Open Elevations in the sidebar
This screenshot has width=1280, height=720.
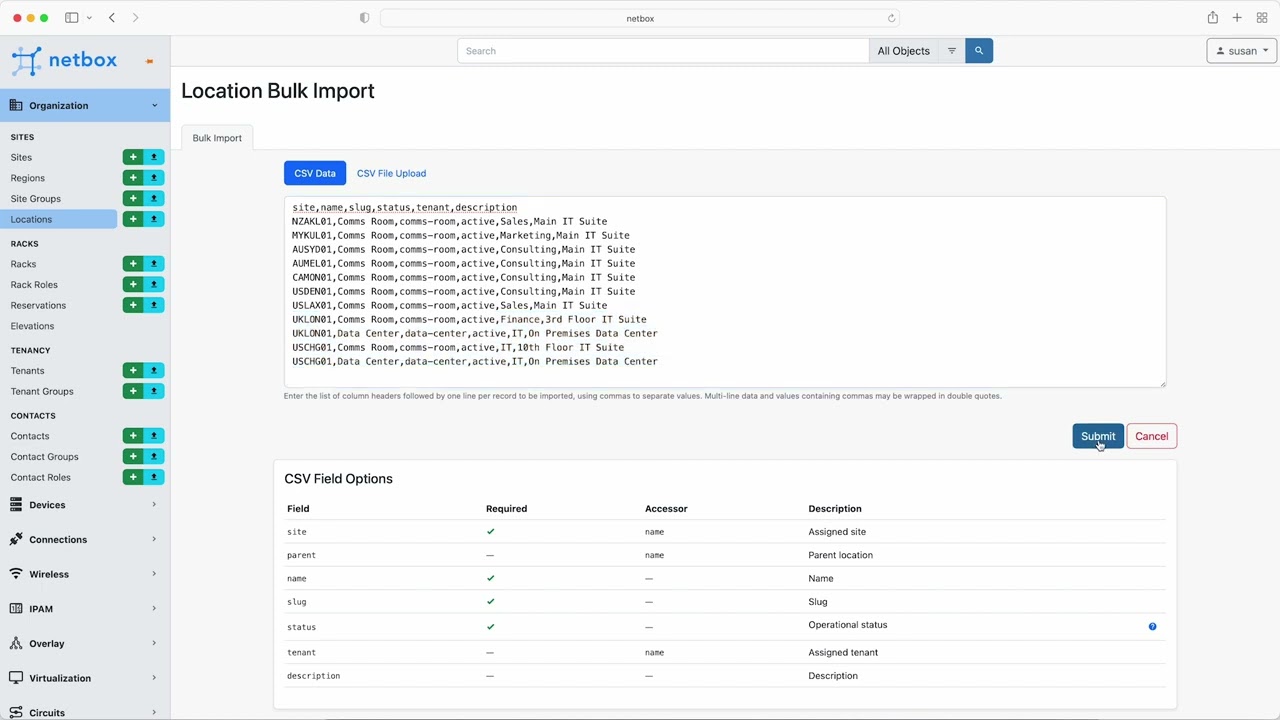tap(33, 326)
